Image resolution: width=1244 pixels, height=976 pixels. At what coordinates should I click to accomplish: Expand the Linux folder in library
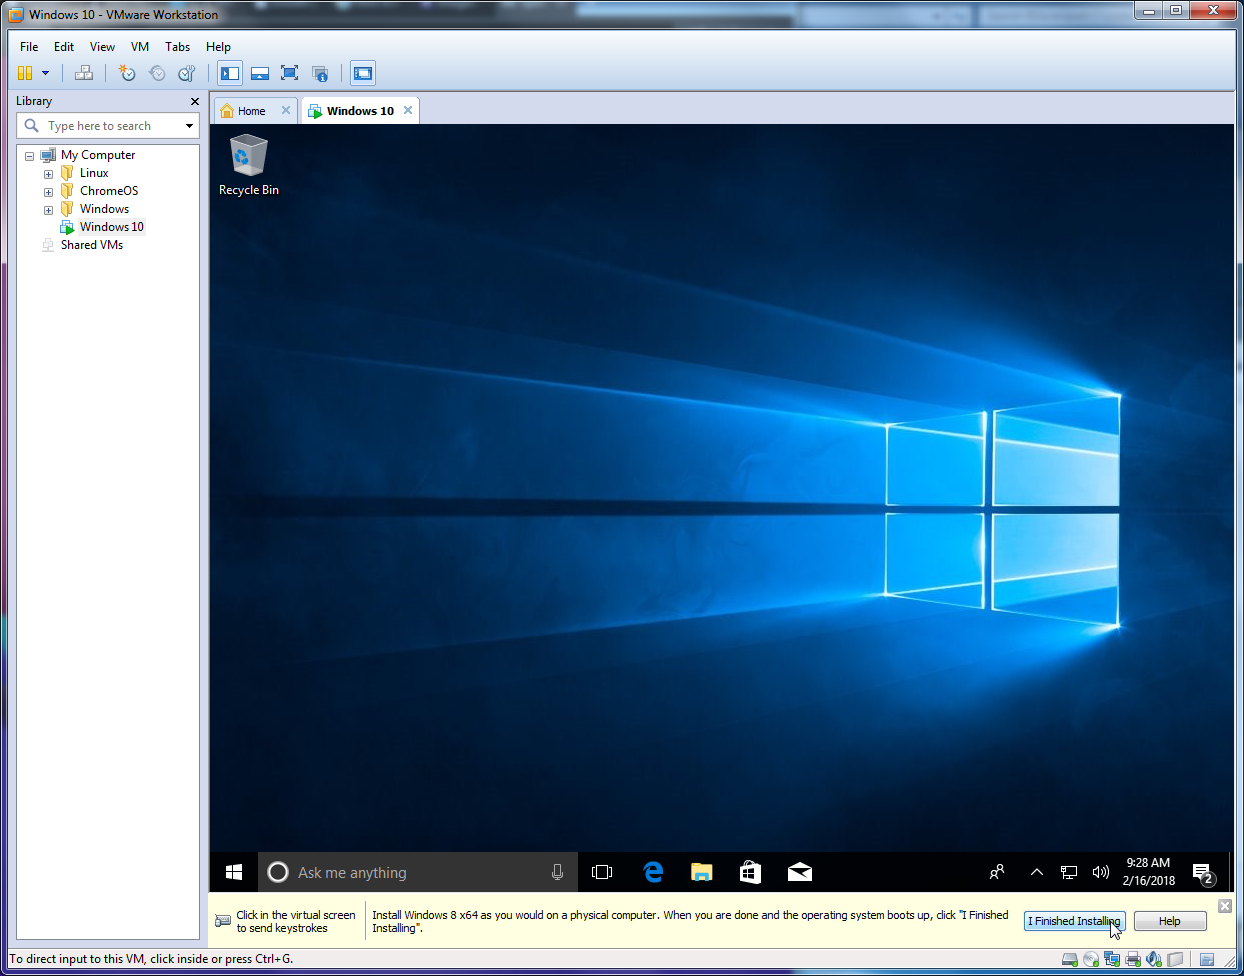pyautogui.click(x=48, y=174)
